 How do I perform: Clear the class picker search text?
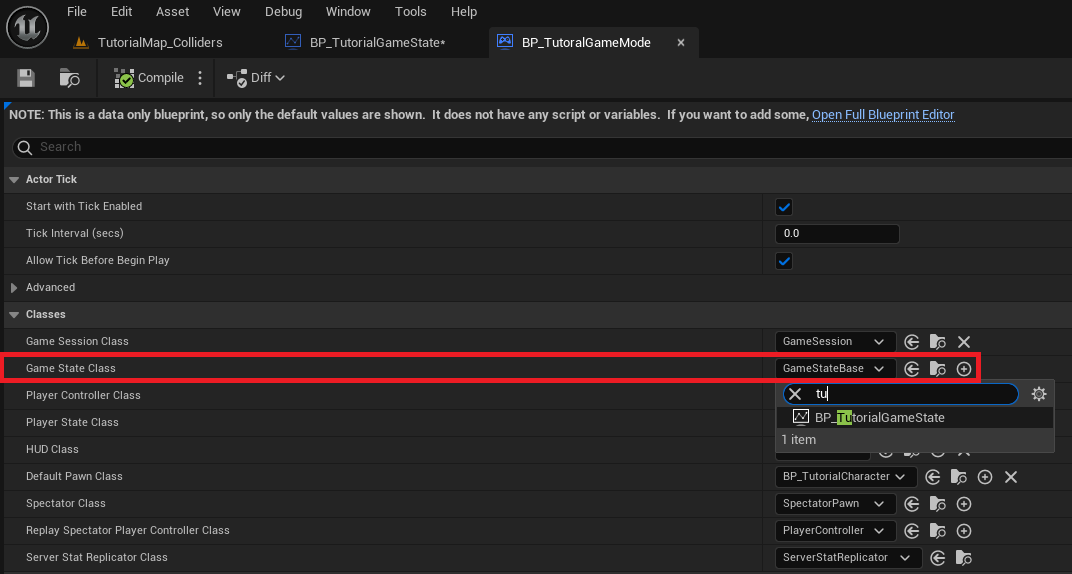tap(795, 394)
